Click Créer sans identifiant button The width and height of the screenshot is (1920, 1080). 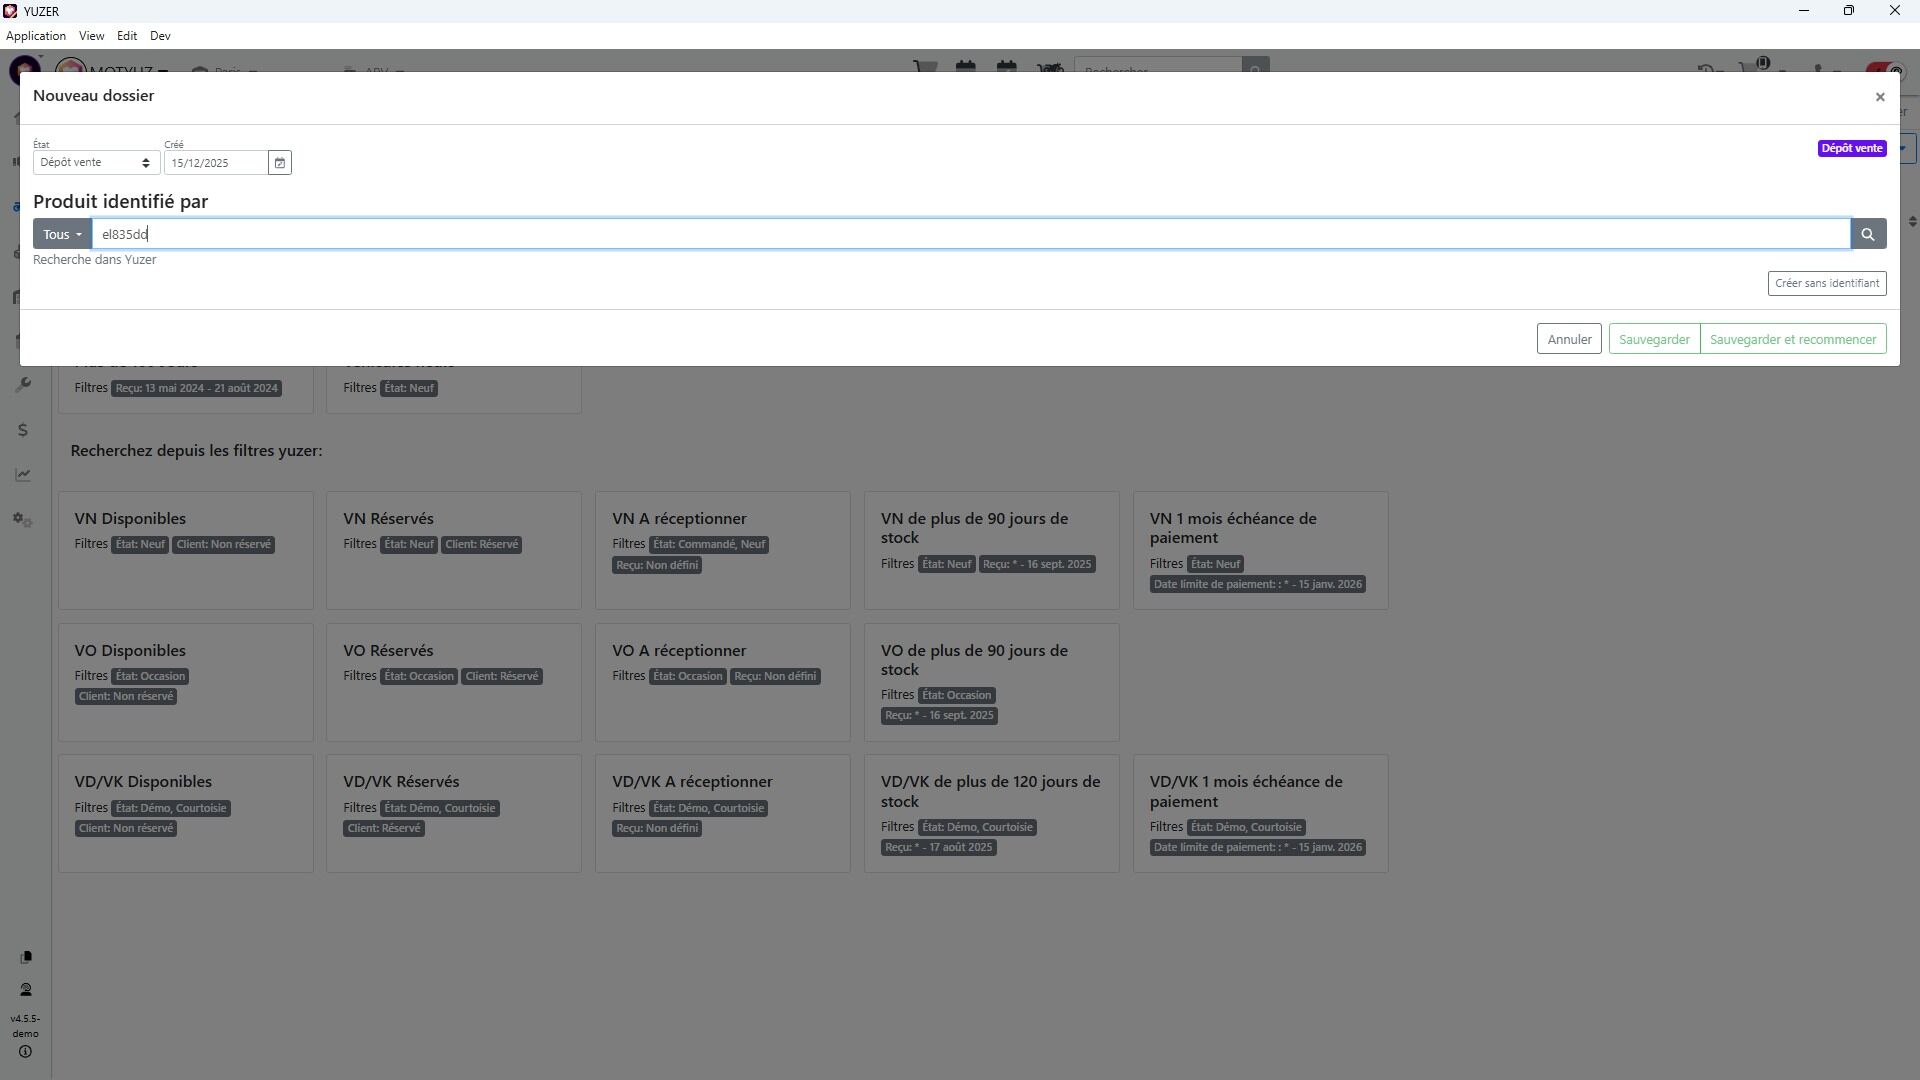click(x=1826, y=283)
